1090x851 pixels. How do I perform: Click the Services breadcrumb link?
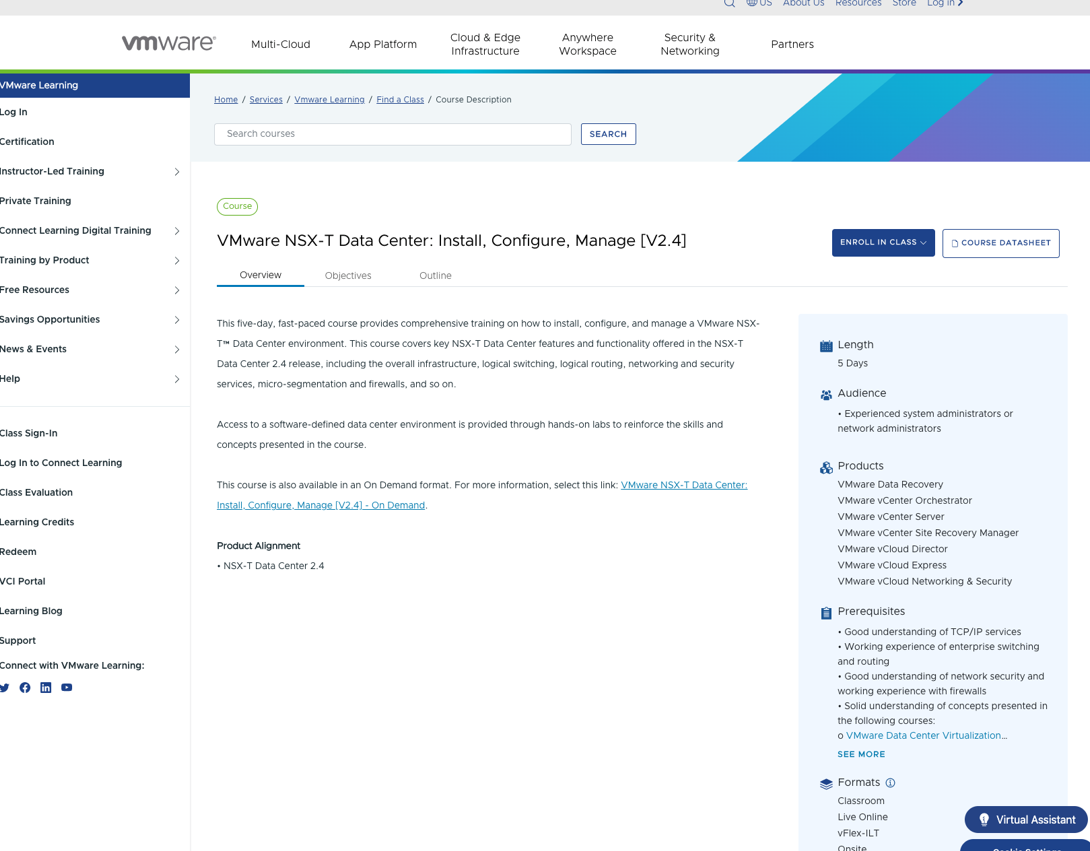pyautogui.click(x=266, y=100)
